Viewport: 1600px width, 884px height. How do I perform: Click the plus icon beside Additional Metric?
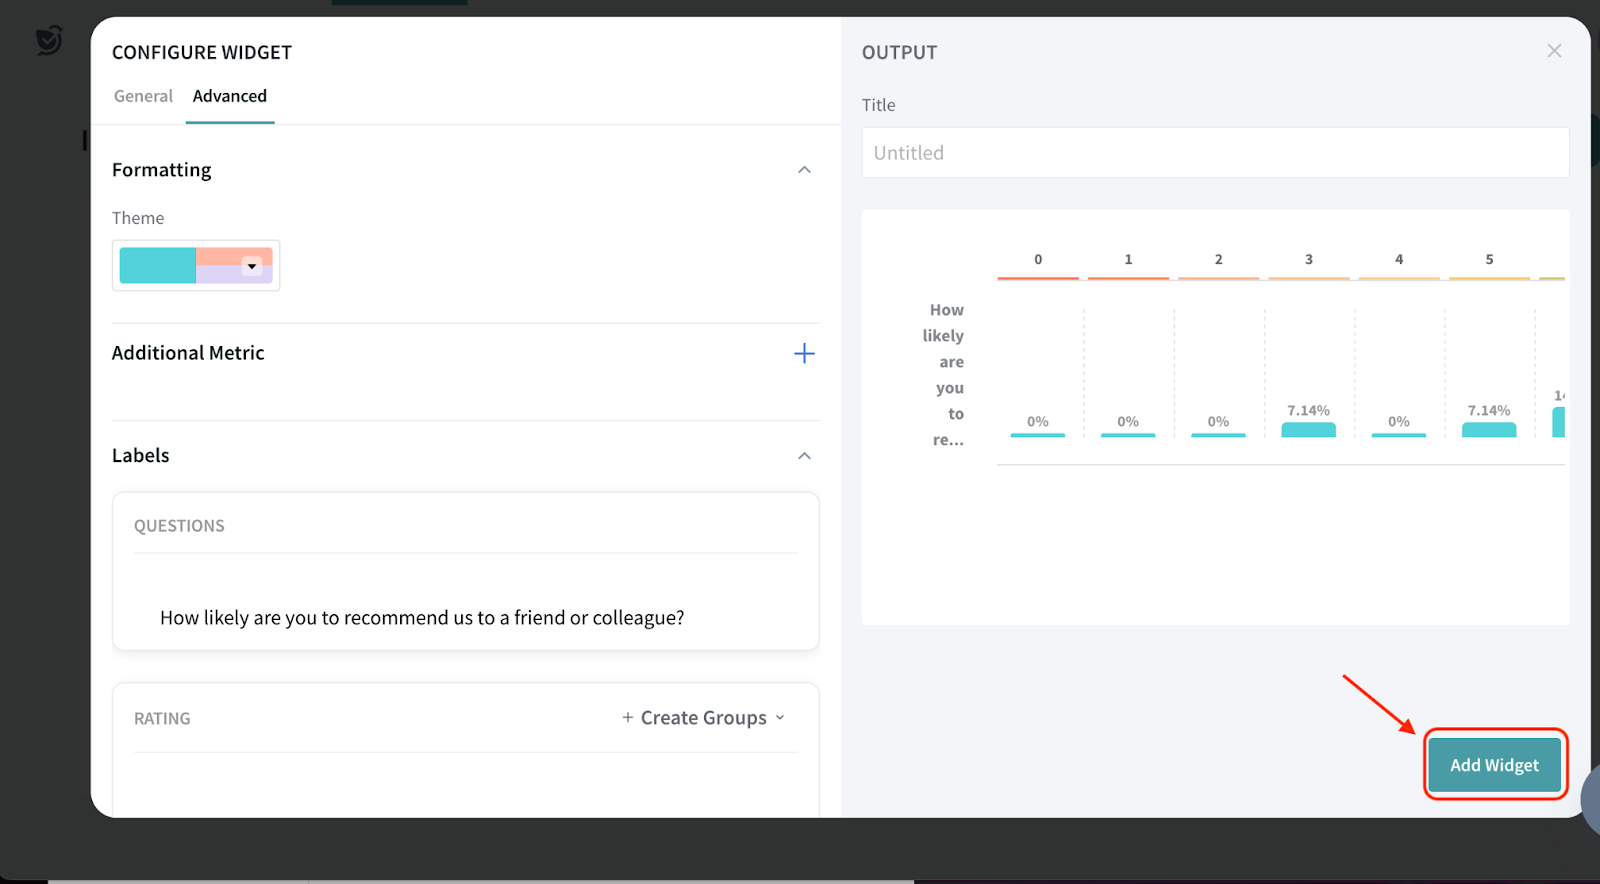(804, 353)
